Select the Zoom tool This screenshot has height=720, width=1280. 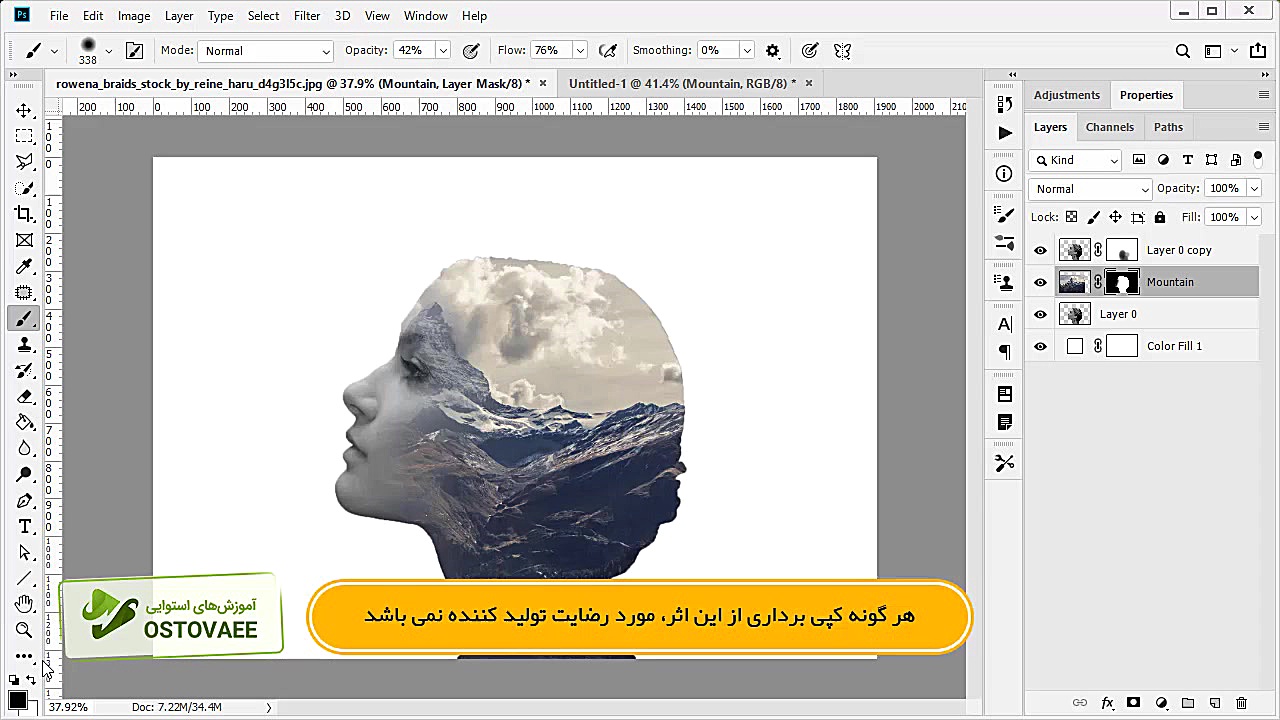tap(25, 630)
